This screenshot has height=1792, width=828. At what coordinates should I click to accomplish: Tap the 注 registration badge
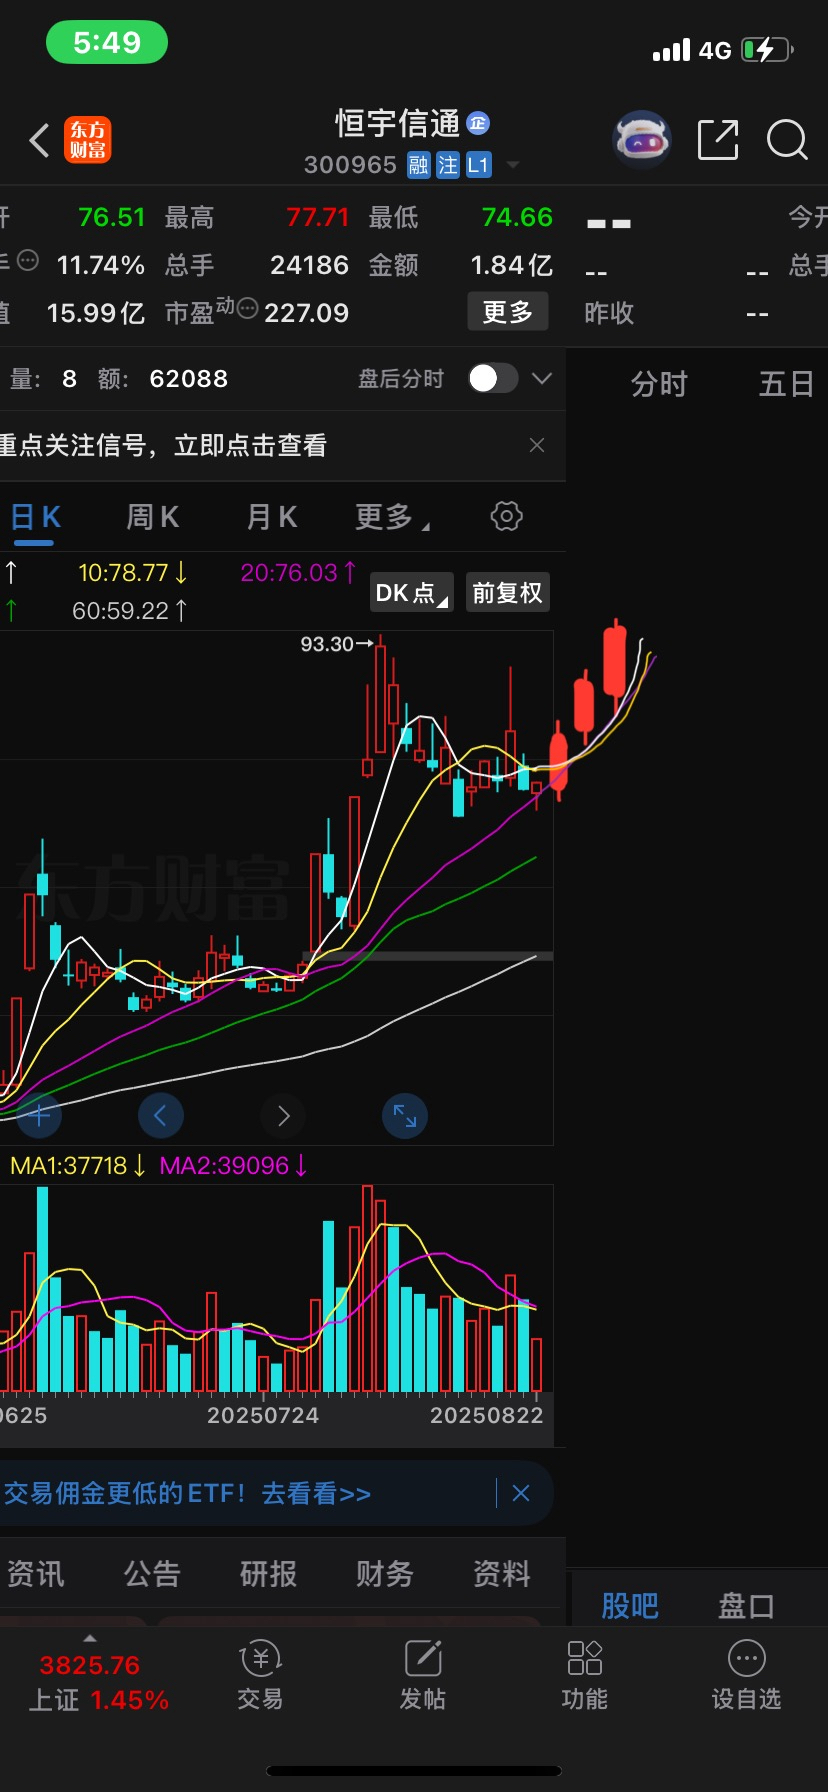[448, 165]
